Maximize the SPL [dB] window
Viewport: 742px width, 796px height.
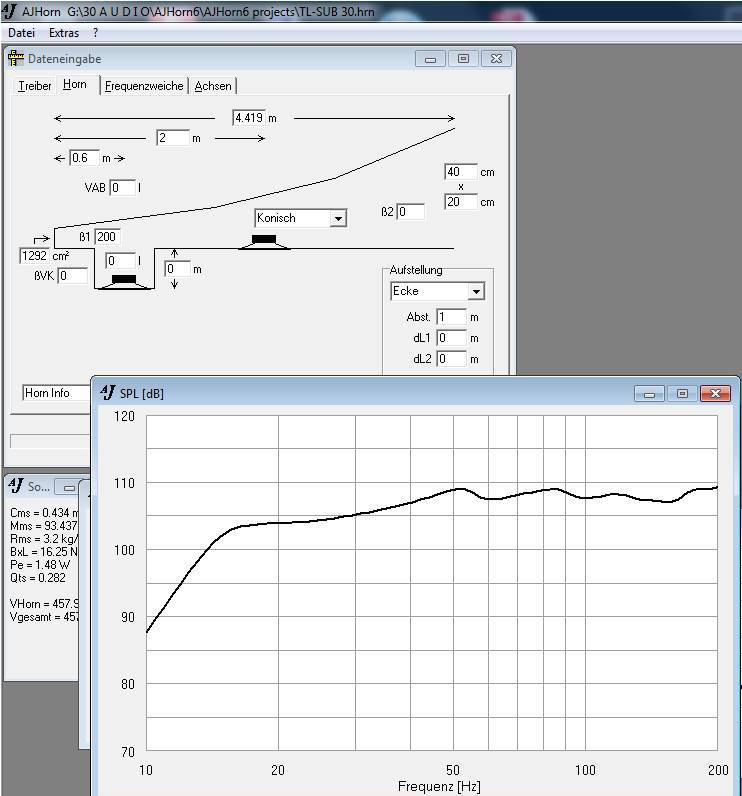click(682, 393)
